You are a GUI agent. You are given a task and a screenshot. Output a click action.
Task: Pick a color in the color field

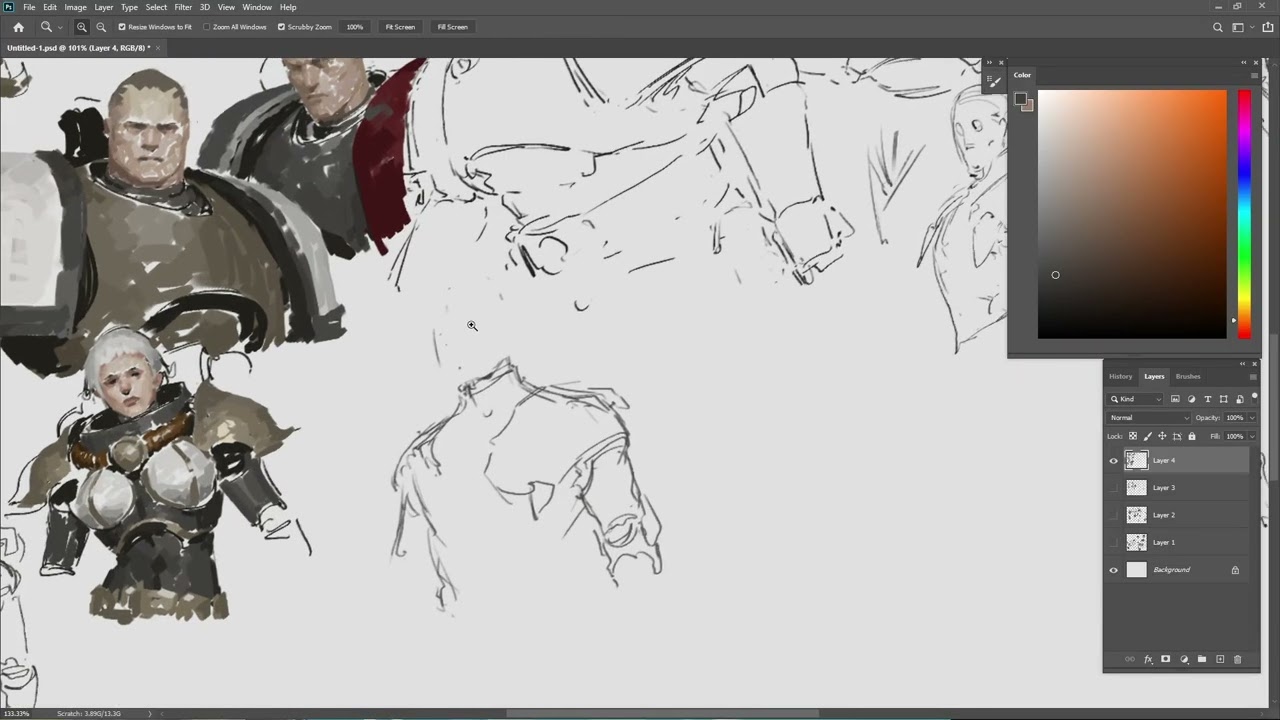[x=1132, y=214]
